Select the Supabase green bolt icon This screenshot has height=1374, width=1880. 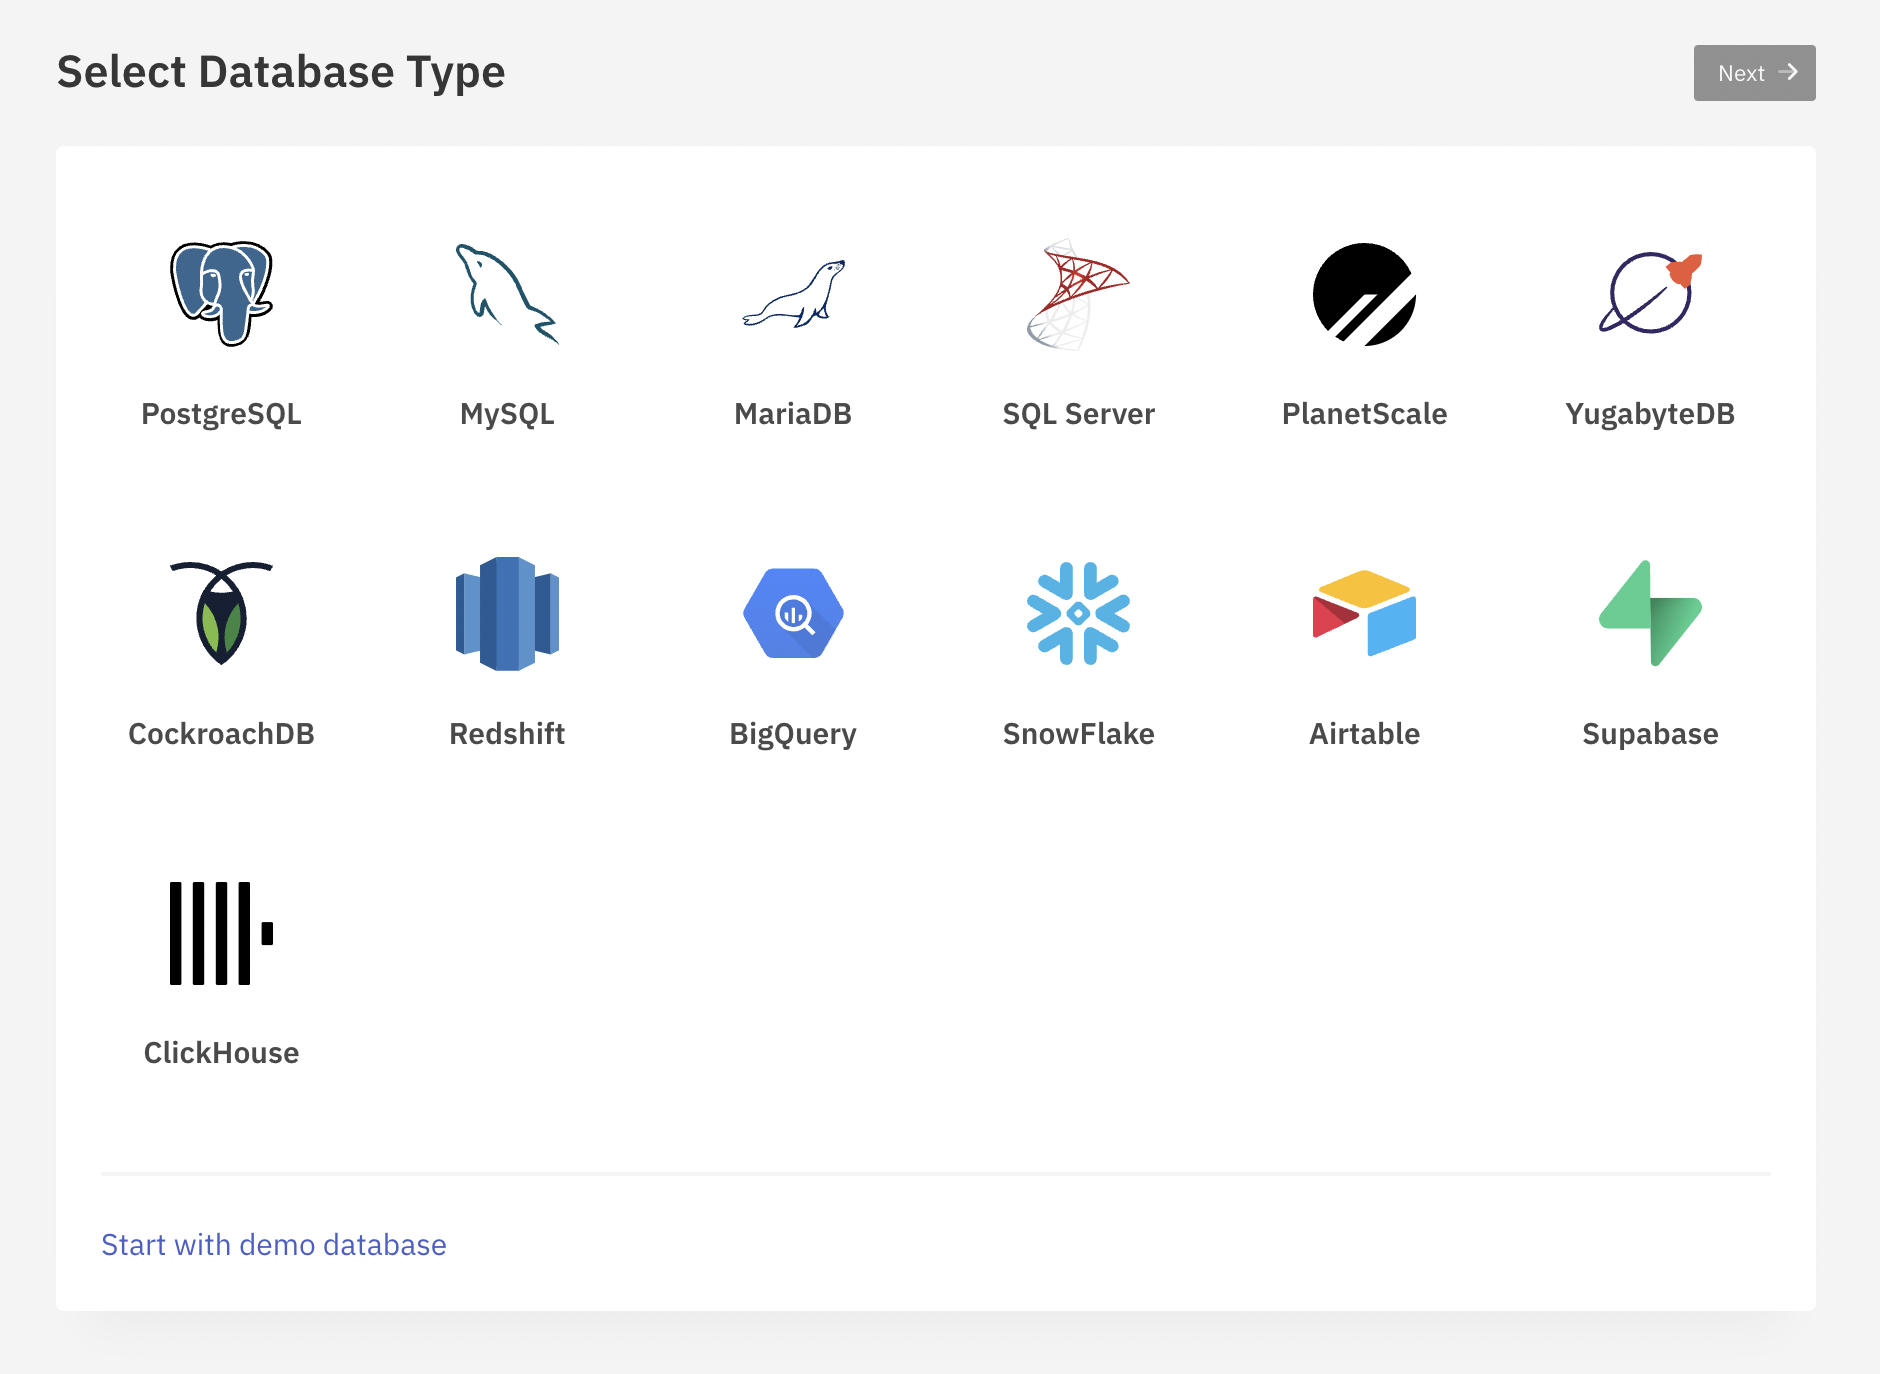click(1650, 613)
